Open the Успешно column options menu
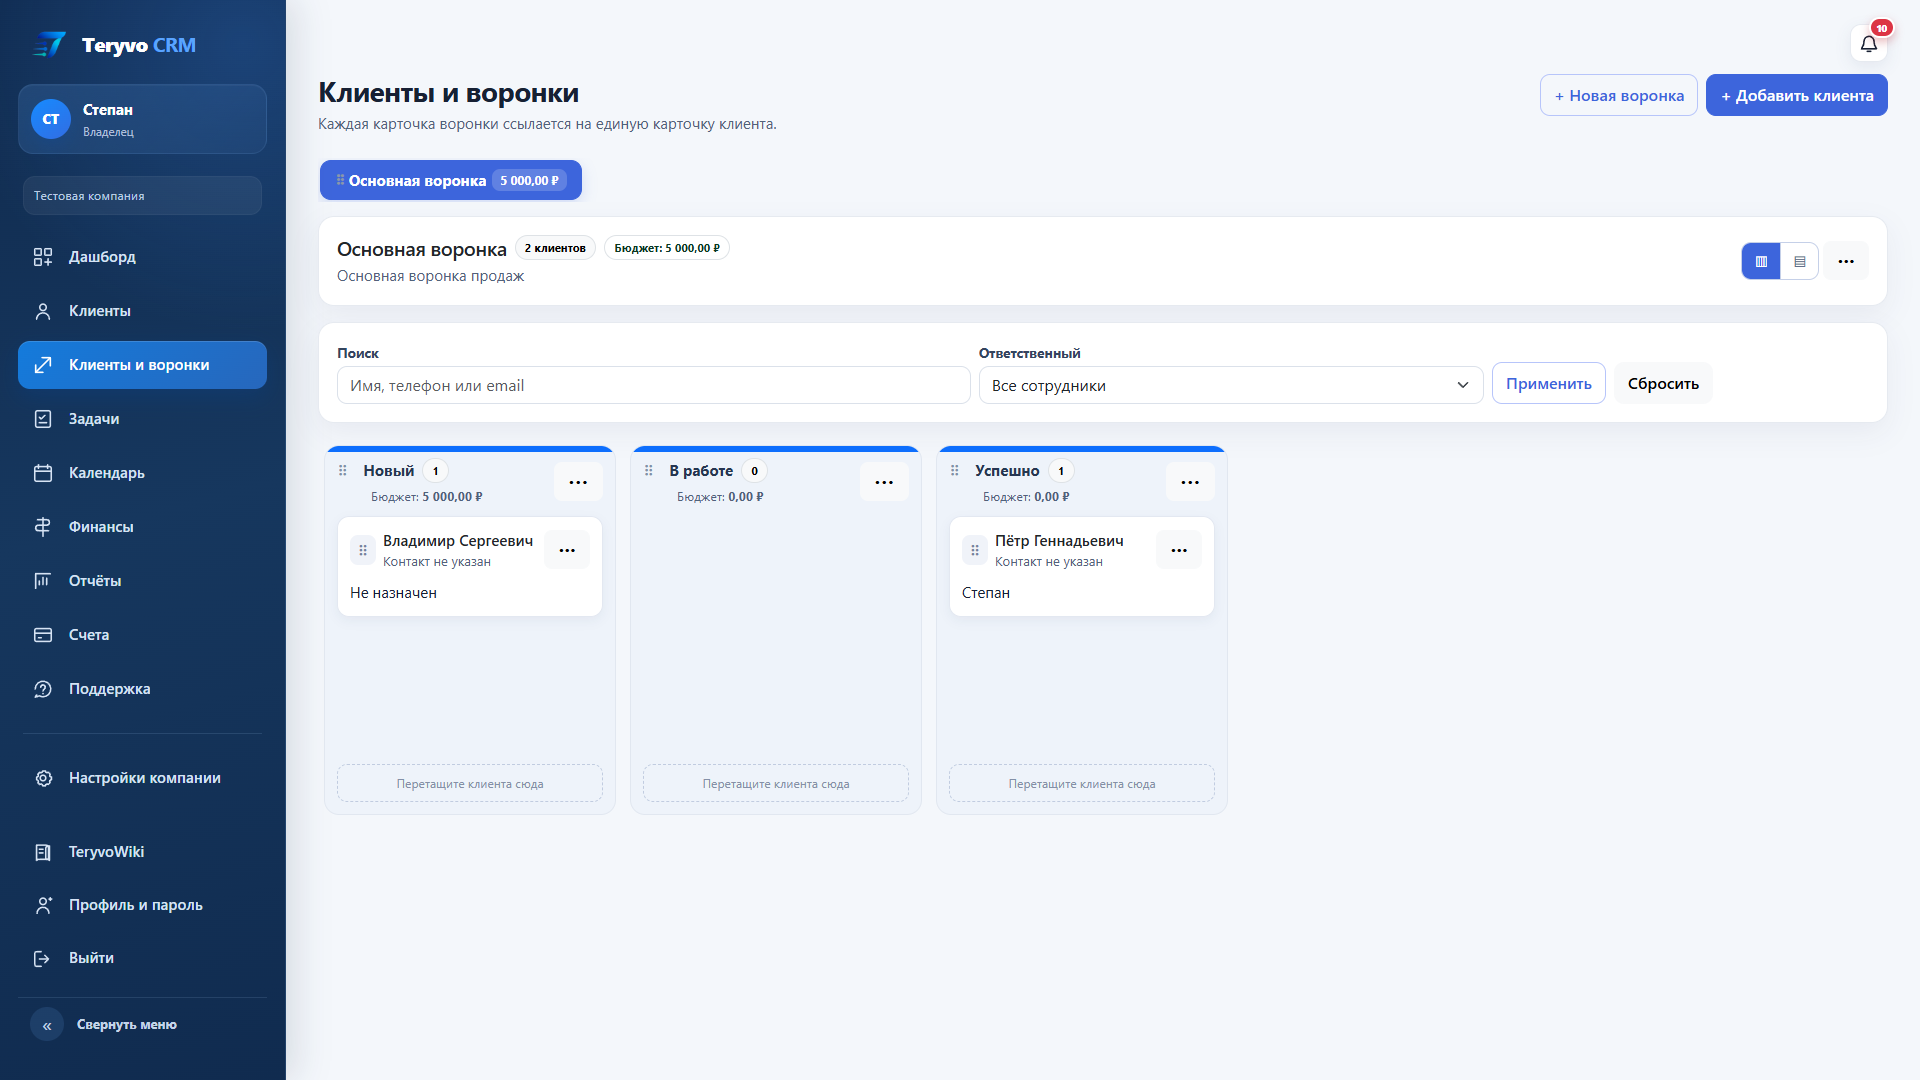The image size is (1920, 1080). pyautogui.click(x=1190, y=482)
